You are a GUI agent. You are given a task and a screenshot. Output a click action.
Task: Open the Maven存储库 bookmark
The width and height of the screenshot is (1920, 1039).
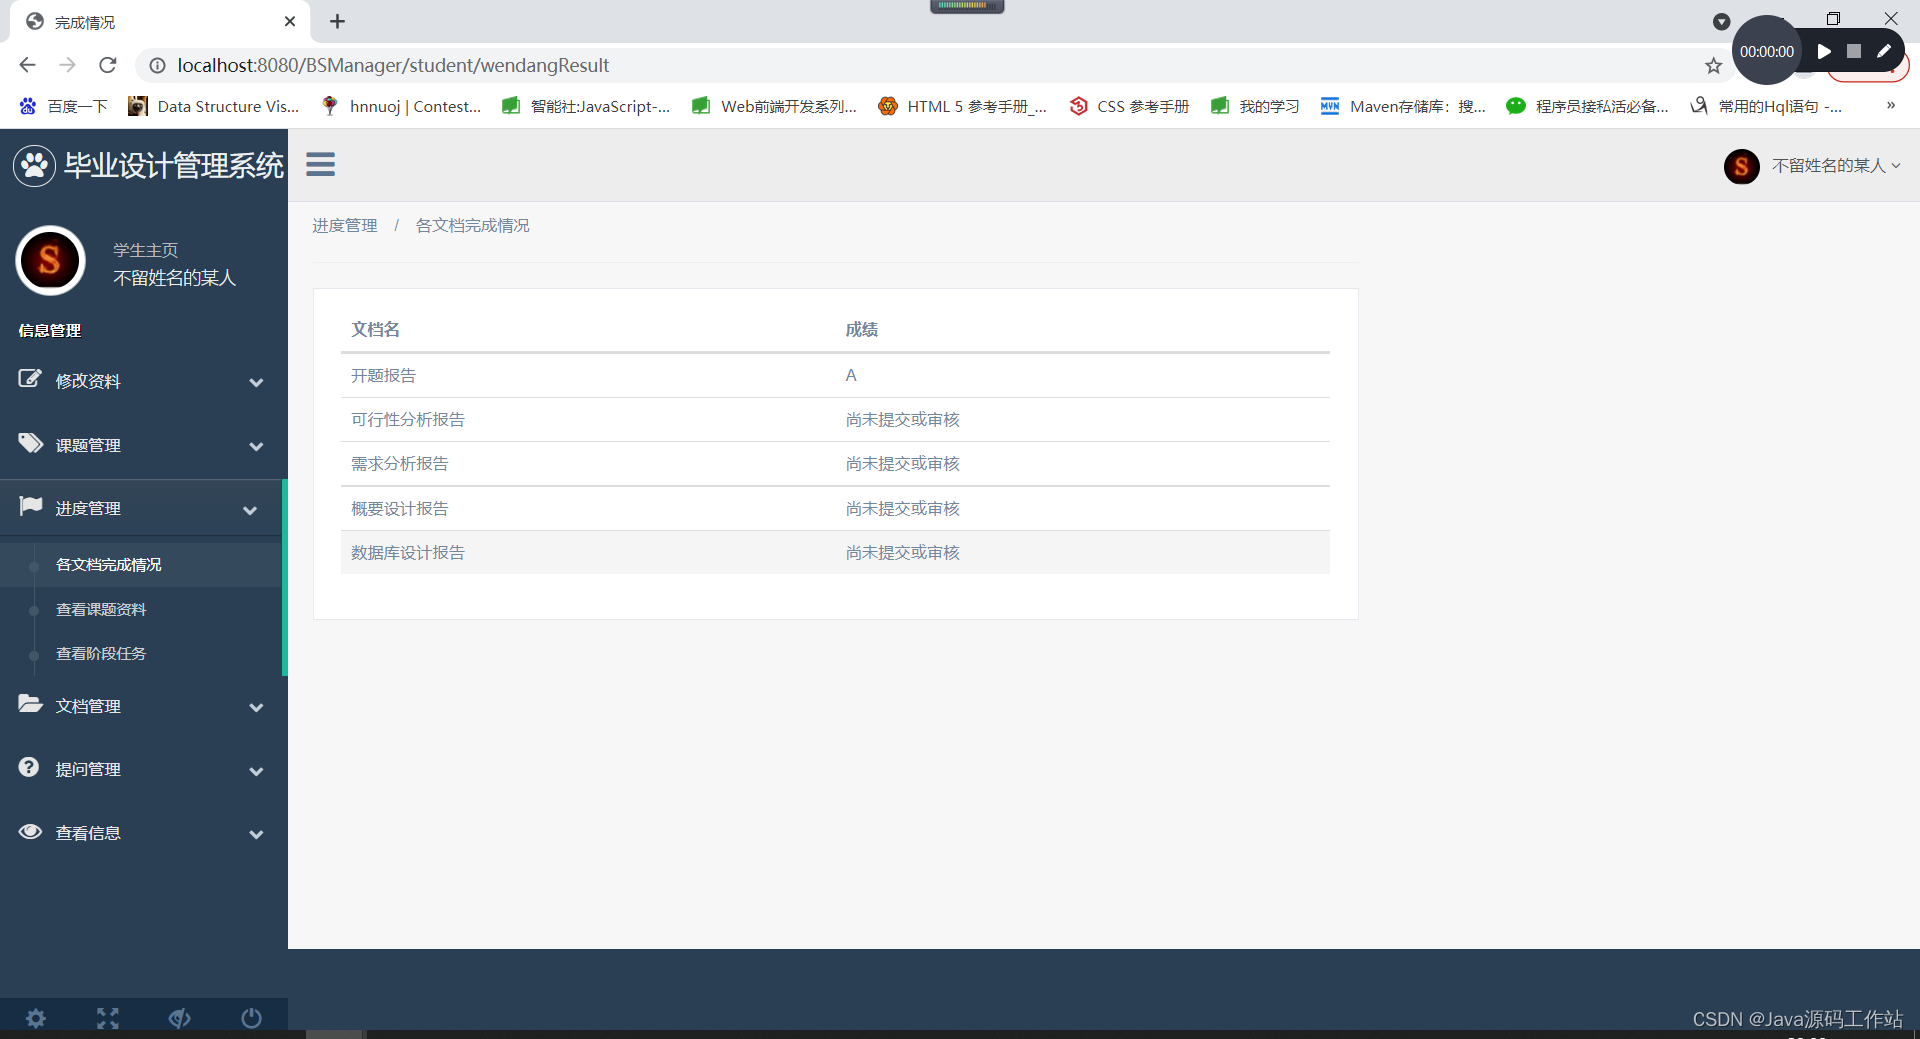[1403, 106]
